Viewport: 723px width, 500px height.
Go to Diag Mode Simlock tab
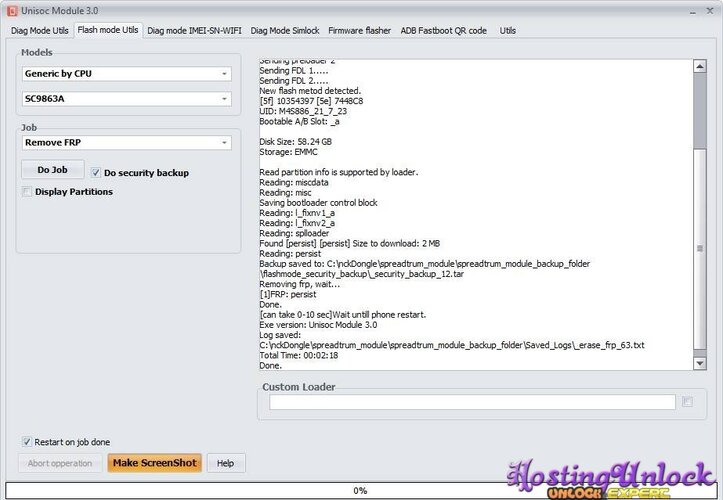(x=285, y=30)
